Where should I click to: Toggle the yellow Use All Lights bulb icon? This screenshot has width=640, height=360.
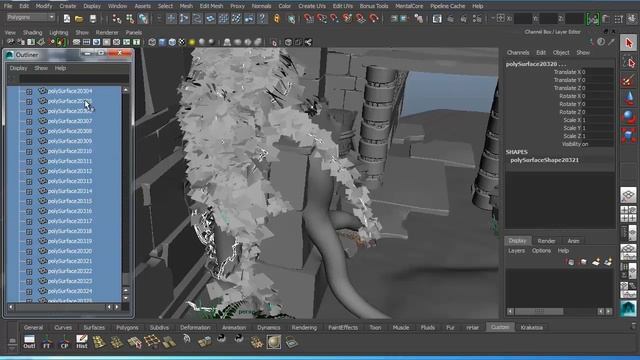tap(192, 42)
